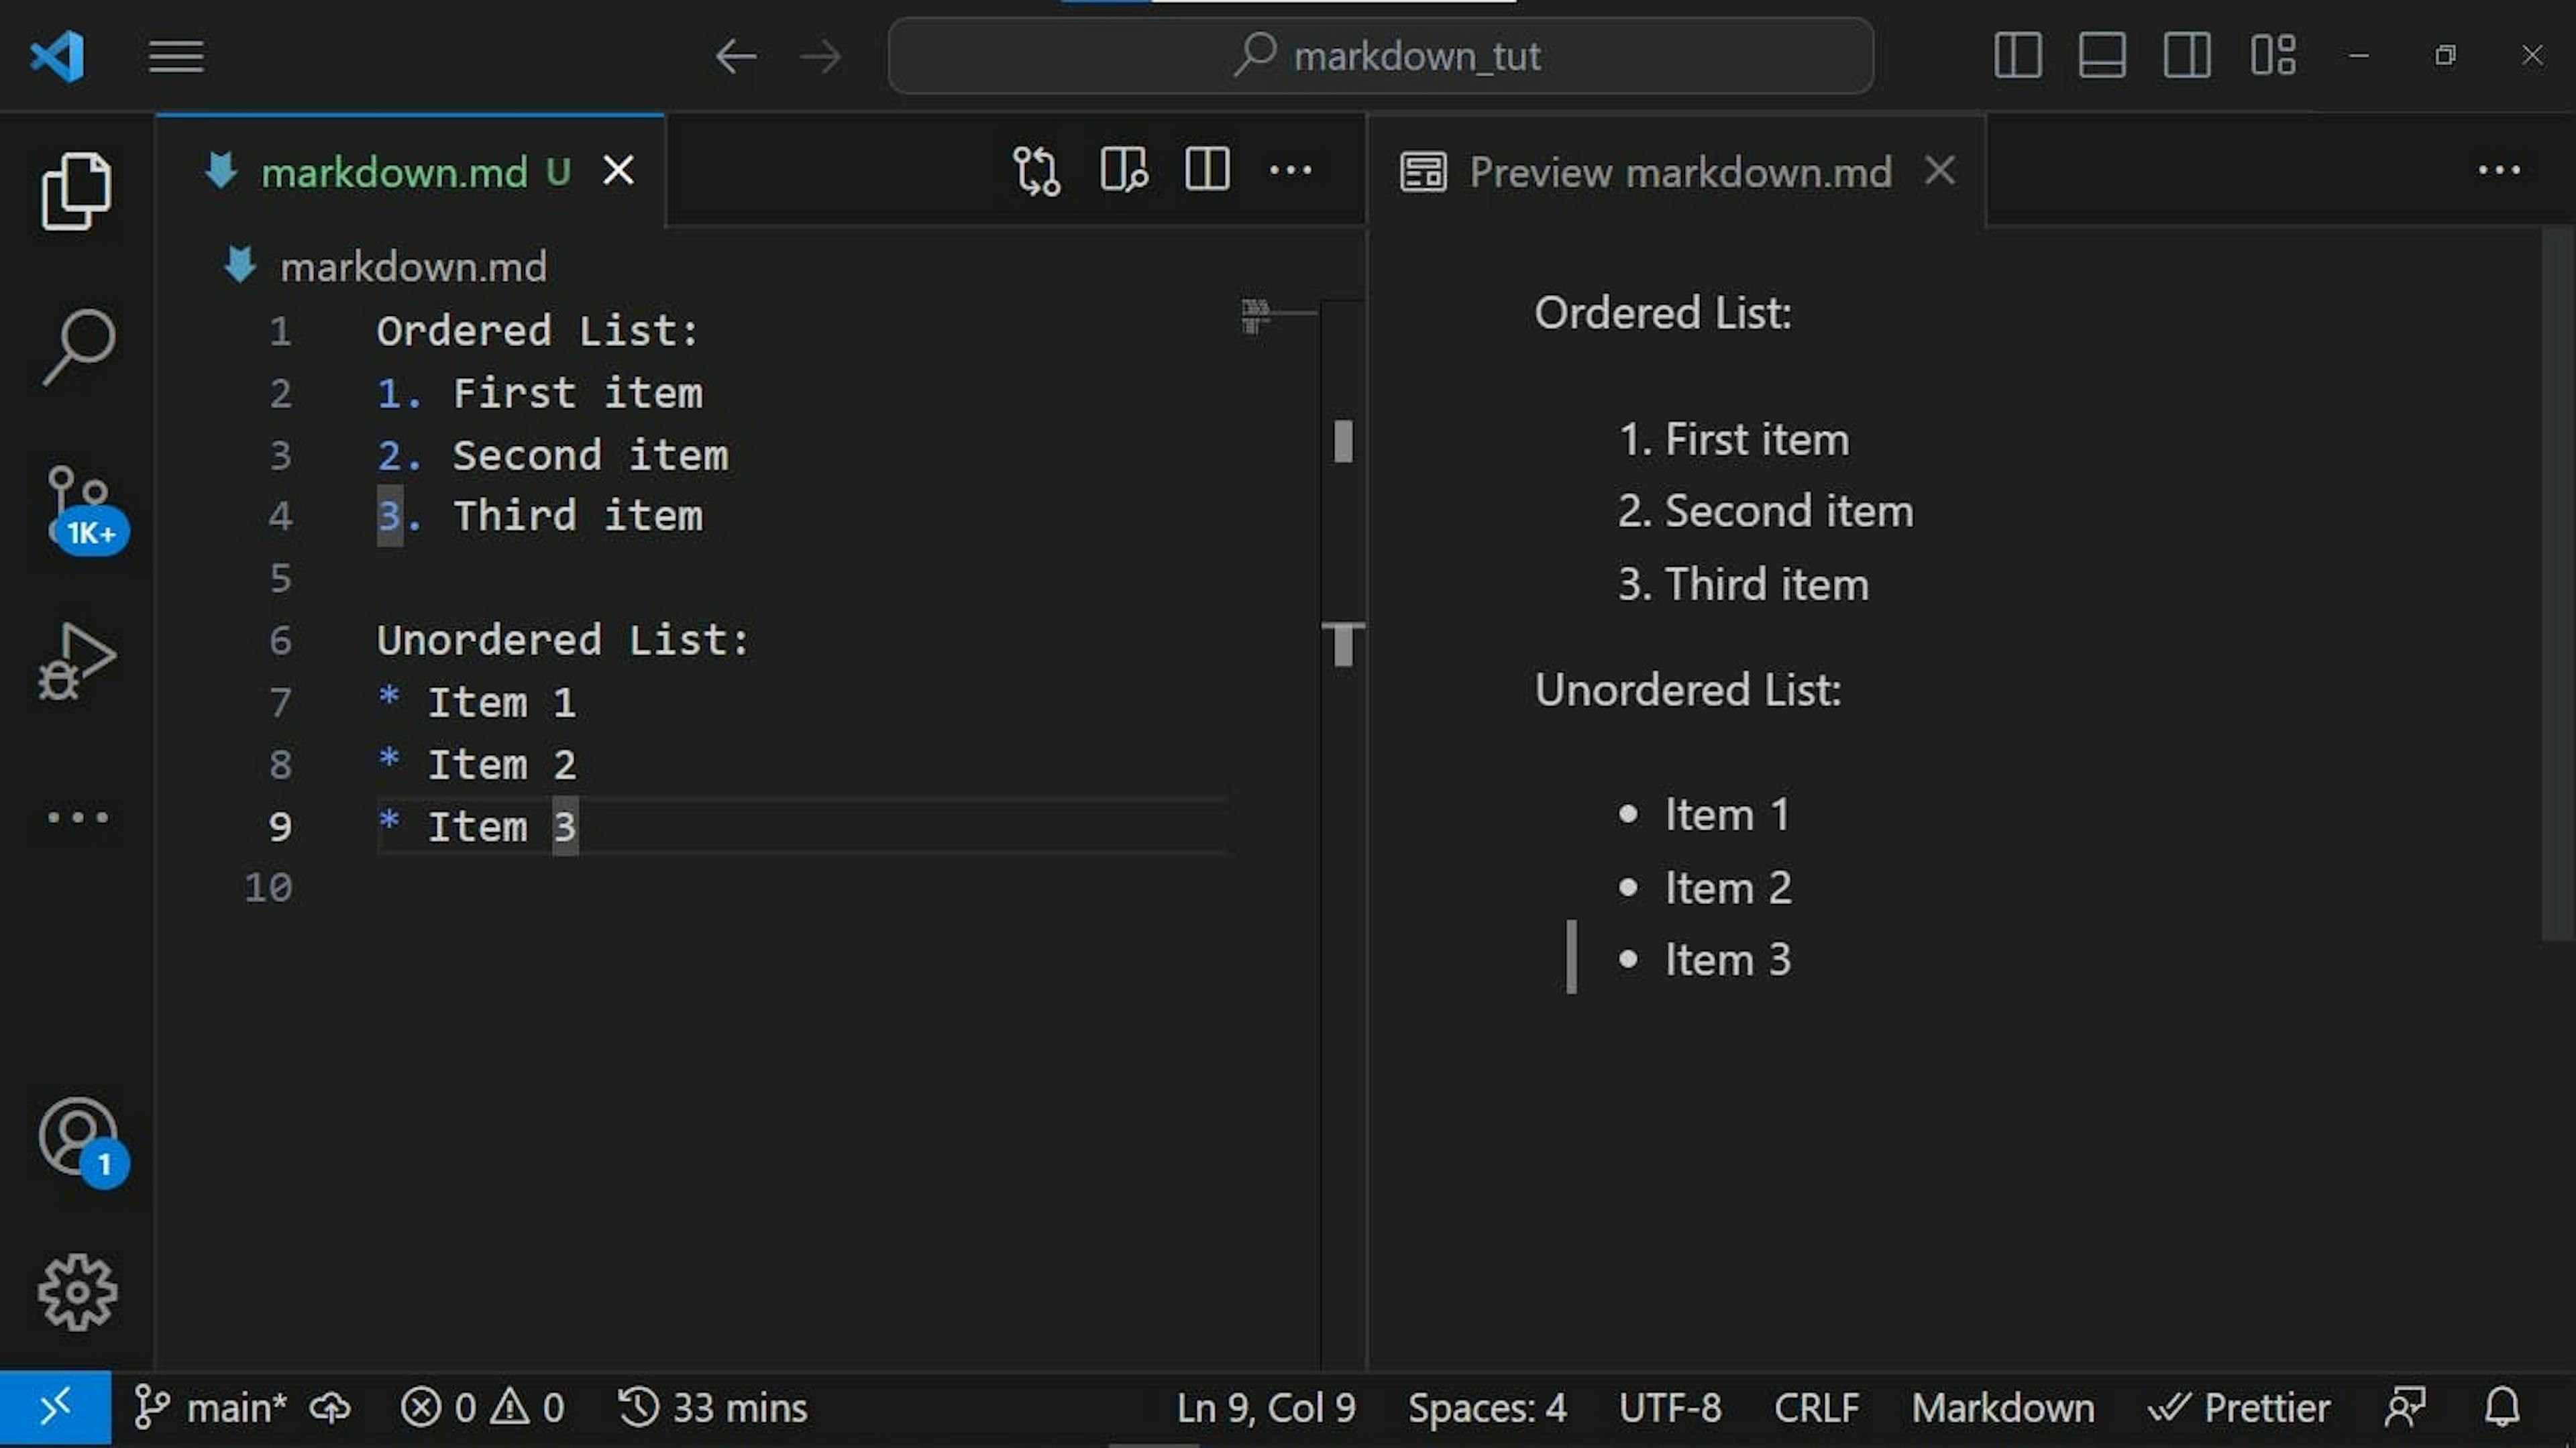Click the preview pane vertical scrollbar
This screenshot has width=2576, height=1448.
click(2558, 583)
